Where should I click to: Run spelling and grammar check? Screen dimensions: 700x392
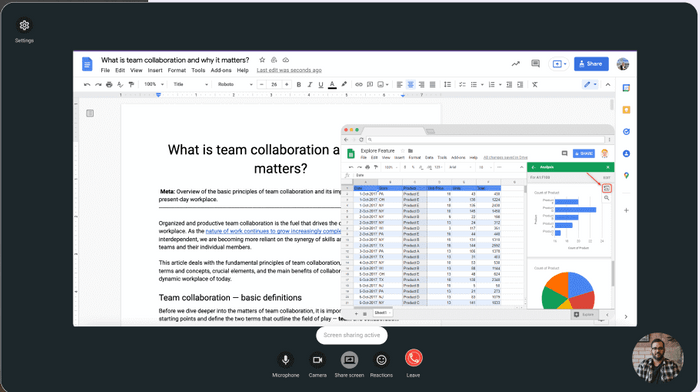120,84
